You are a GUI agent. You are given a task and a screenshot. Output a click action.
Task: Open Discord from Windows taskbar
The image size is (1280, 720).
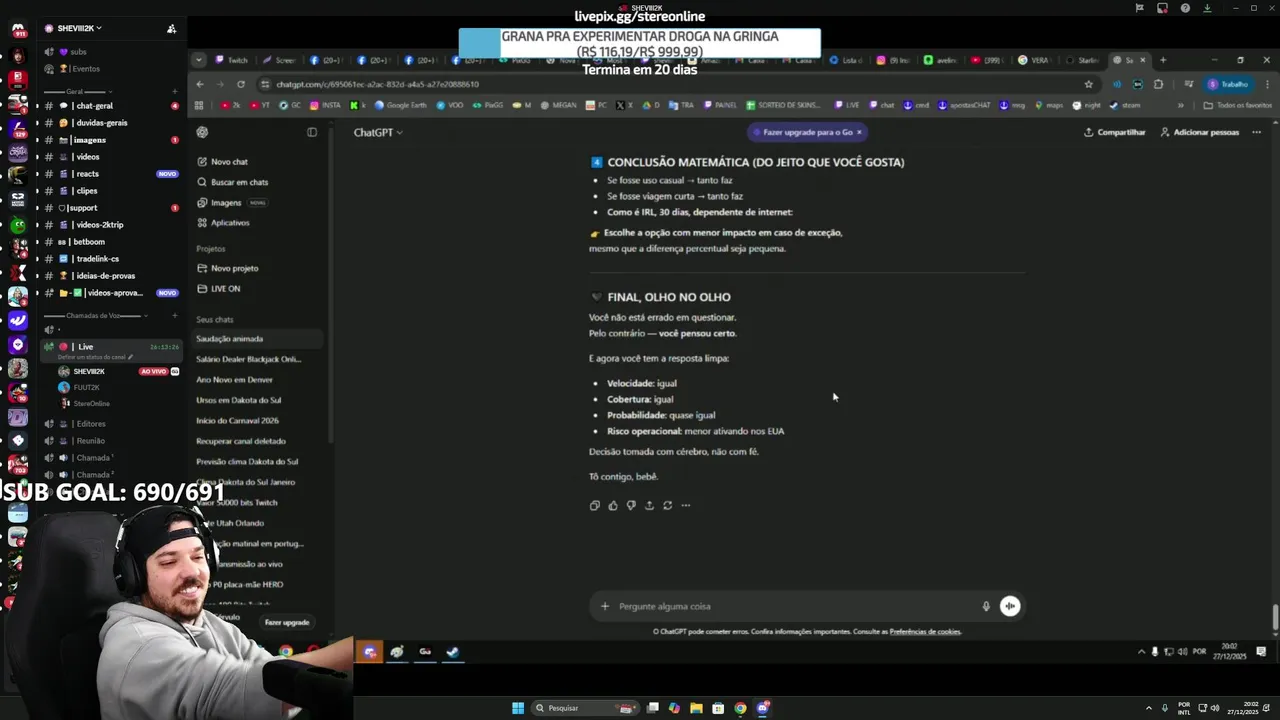tap(763, 708)
